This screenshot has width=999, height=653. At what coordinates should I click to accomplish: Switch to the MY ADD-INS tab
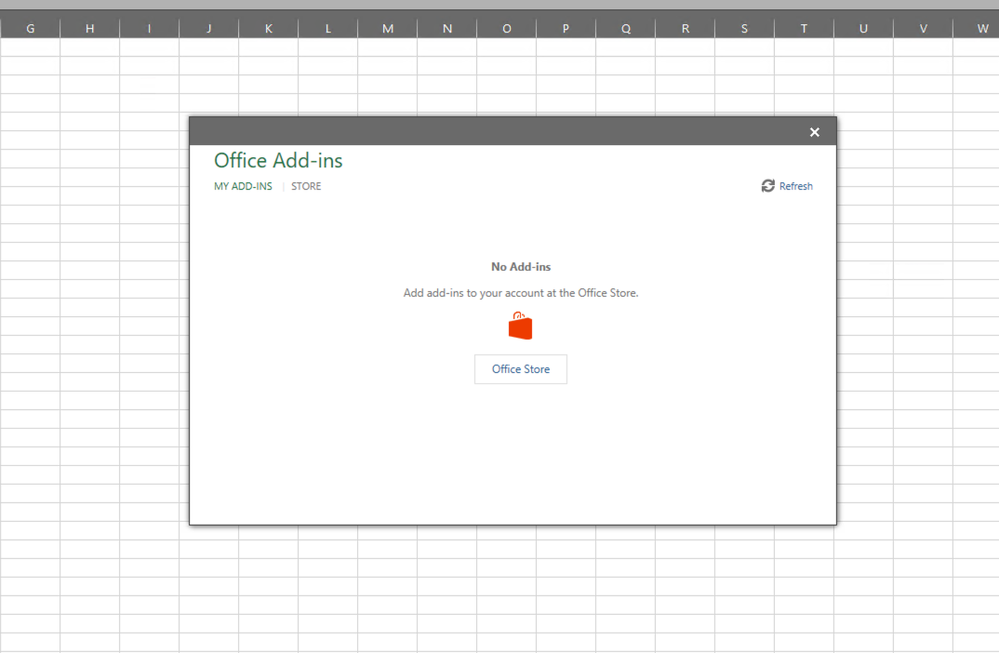[x=243, y=186]
